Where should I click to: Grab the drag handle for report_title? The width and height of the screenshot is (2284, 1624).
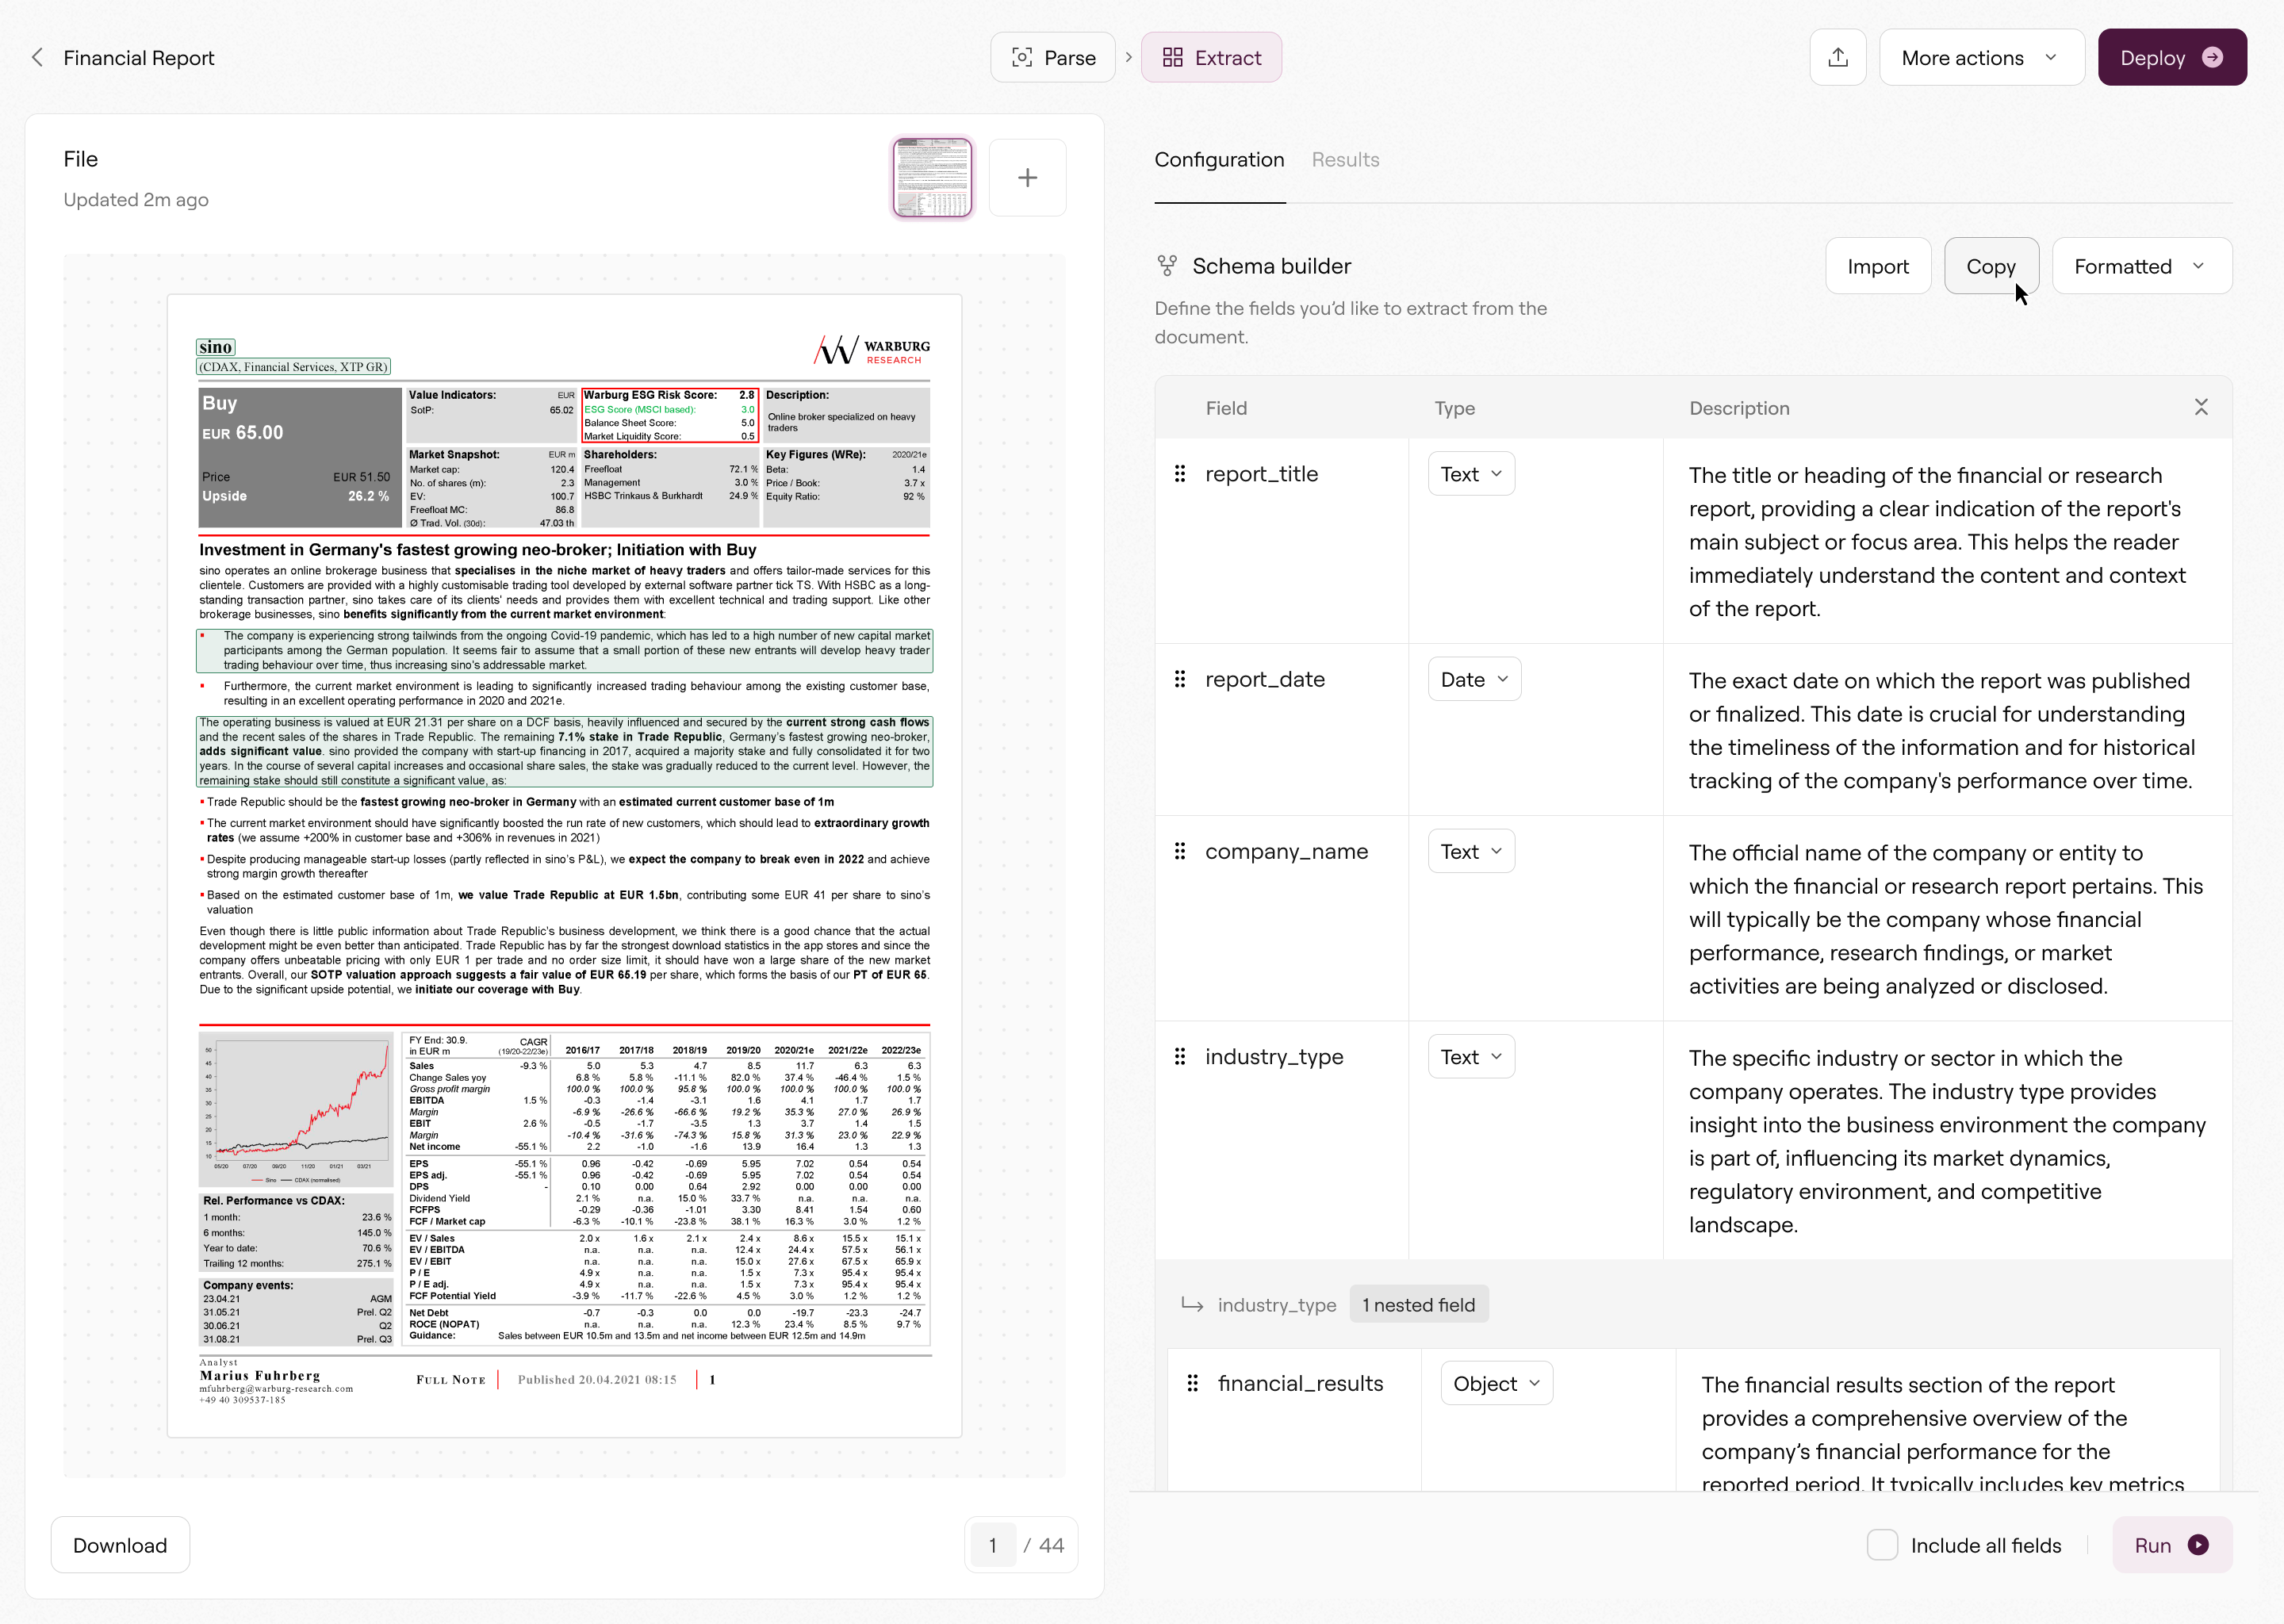1180,474
